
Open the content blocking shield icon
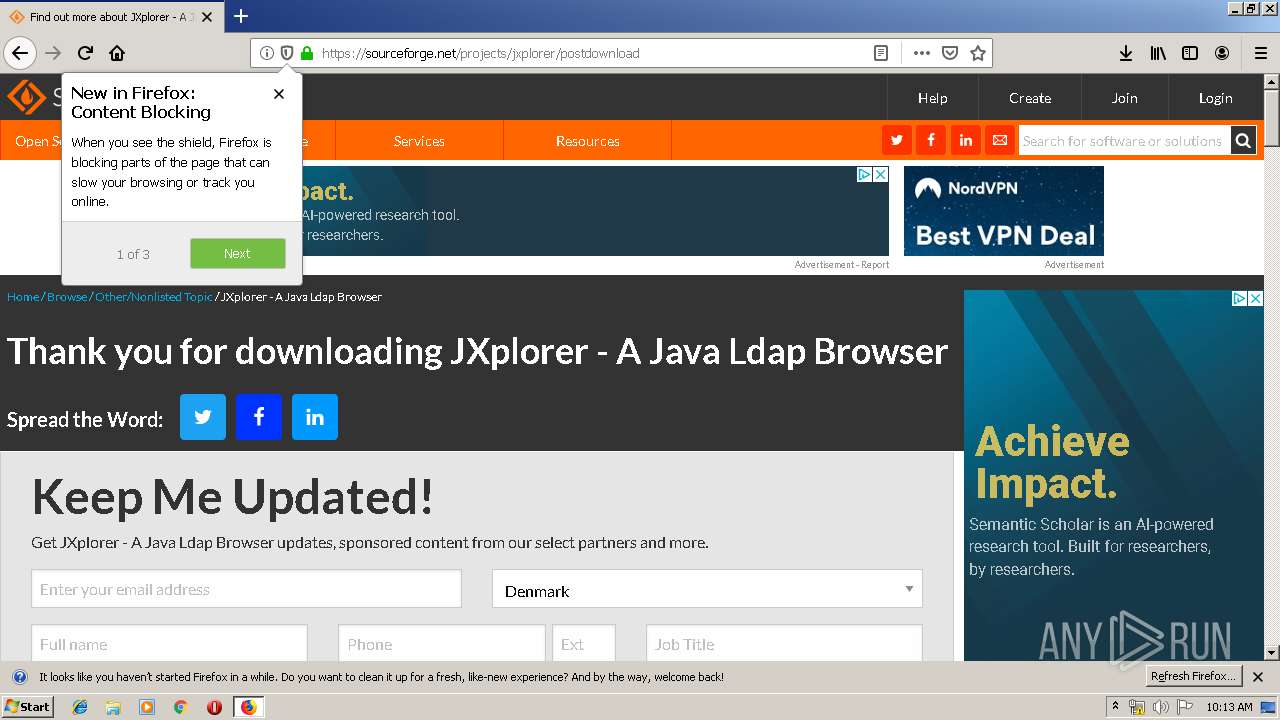pyautogui.click(x=287, y=53)
